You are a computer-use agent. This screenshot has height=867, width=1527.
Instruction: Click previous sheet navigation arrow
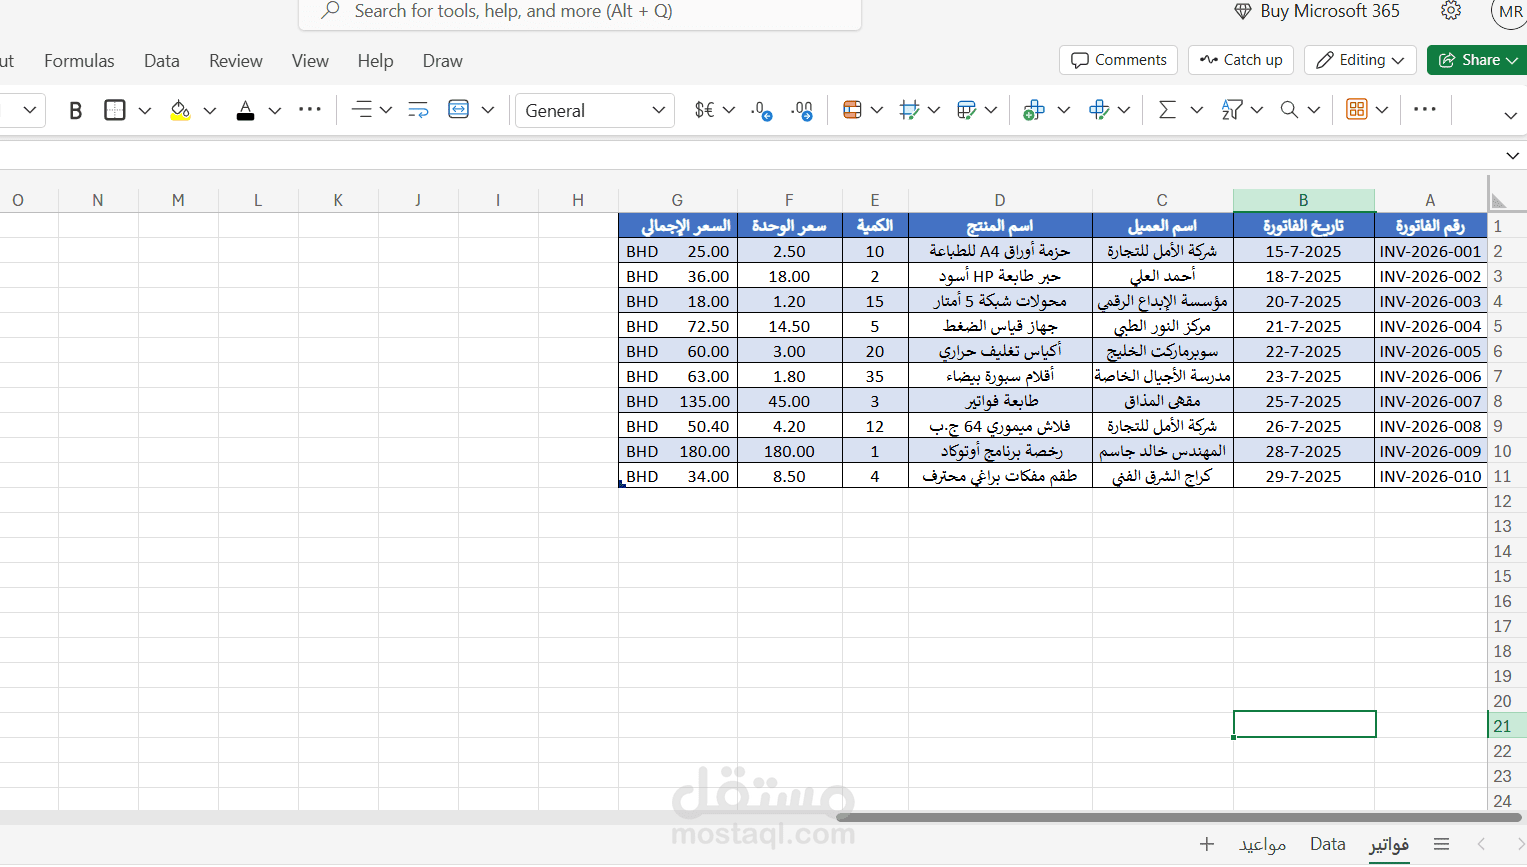[1482, 845]
